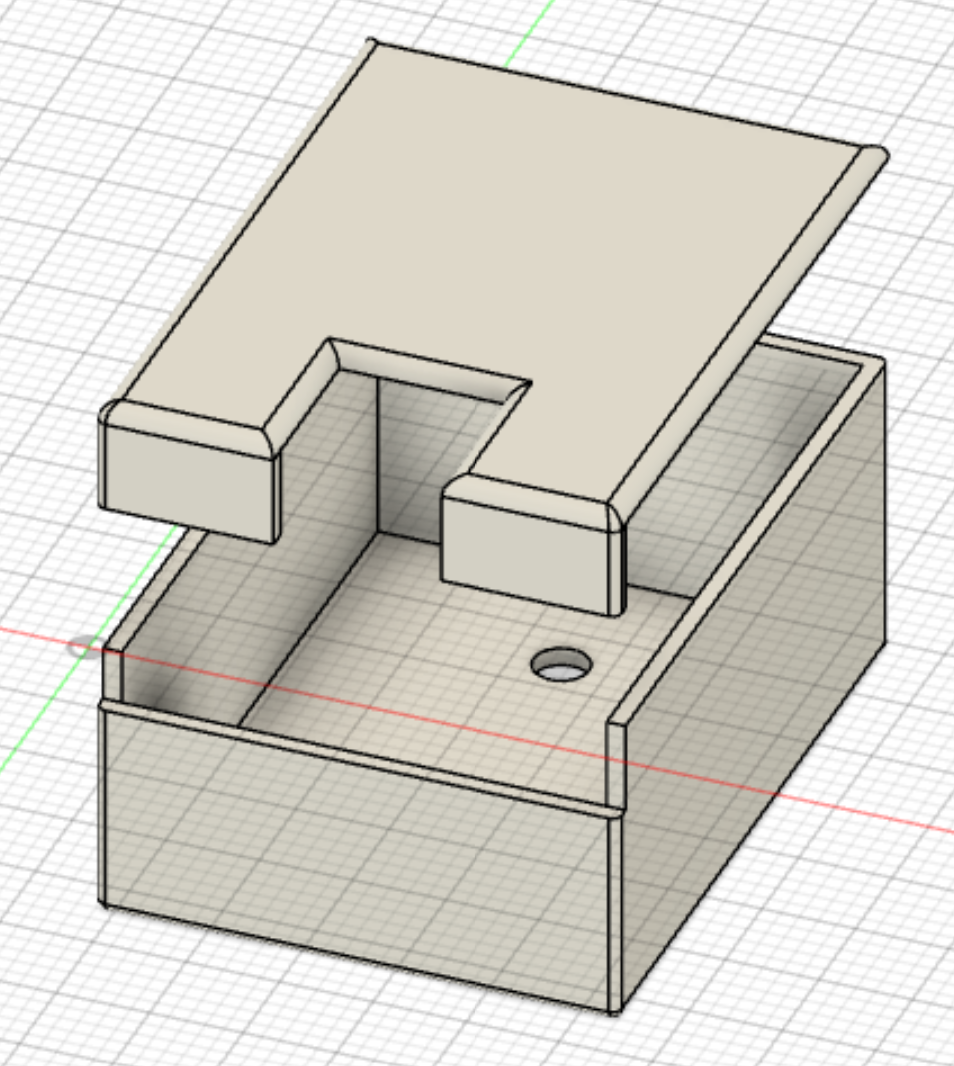This screenshot has width=954, height=1066.
Task: Select the right outer side face of the box
Action: tap(755, 687)
